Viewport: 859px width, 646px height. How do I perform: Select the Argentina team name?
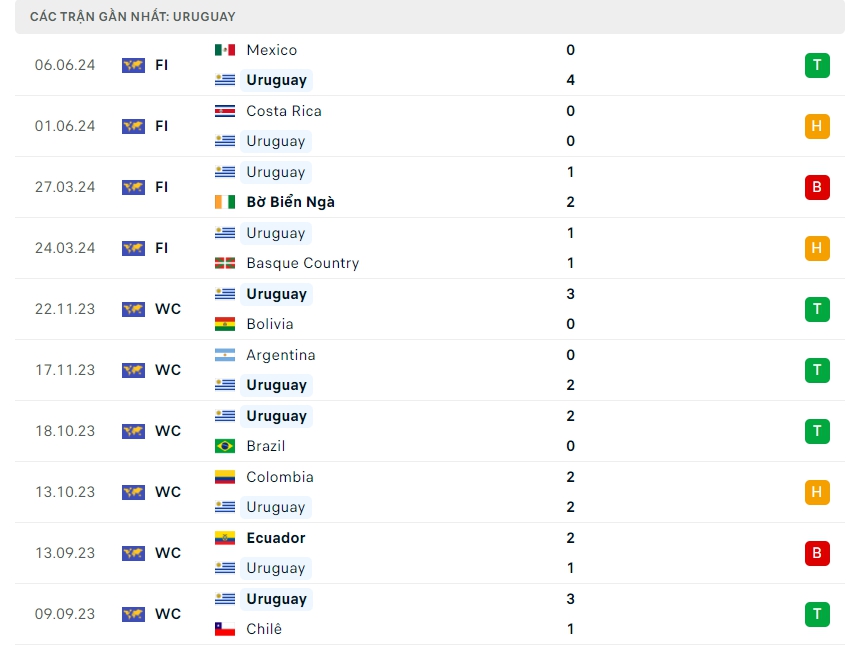[280, 355]
